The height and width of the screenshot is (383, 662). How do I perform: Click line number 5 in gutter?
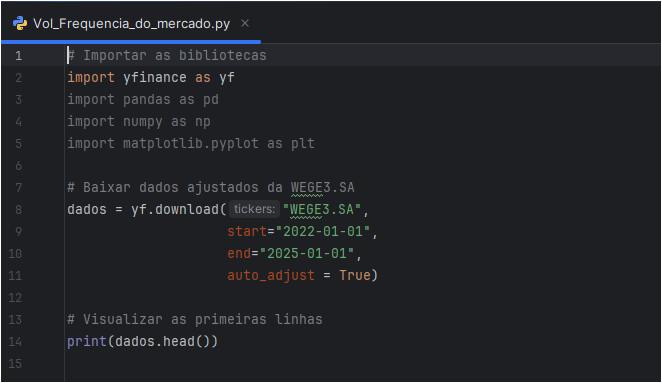[x=19, y=144]
